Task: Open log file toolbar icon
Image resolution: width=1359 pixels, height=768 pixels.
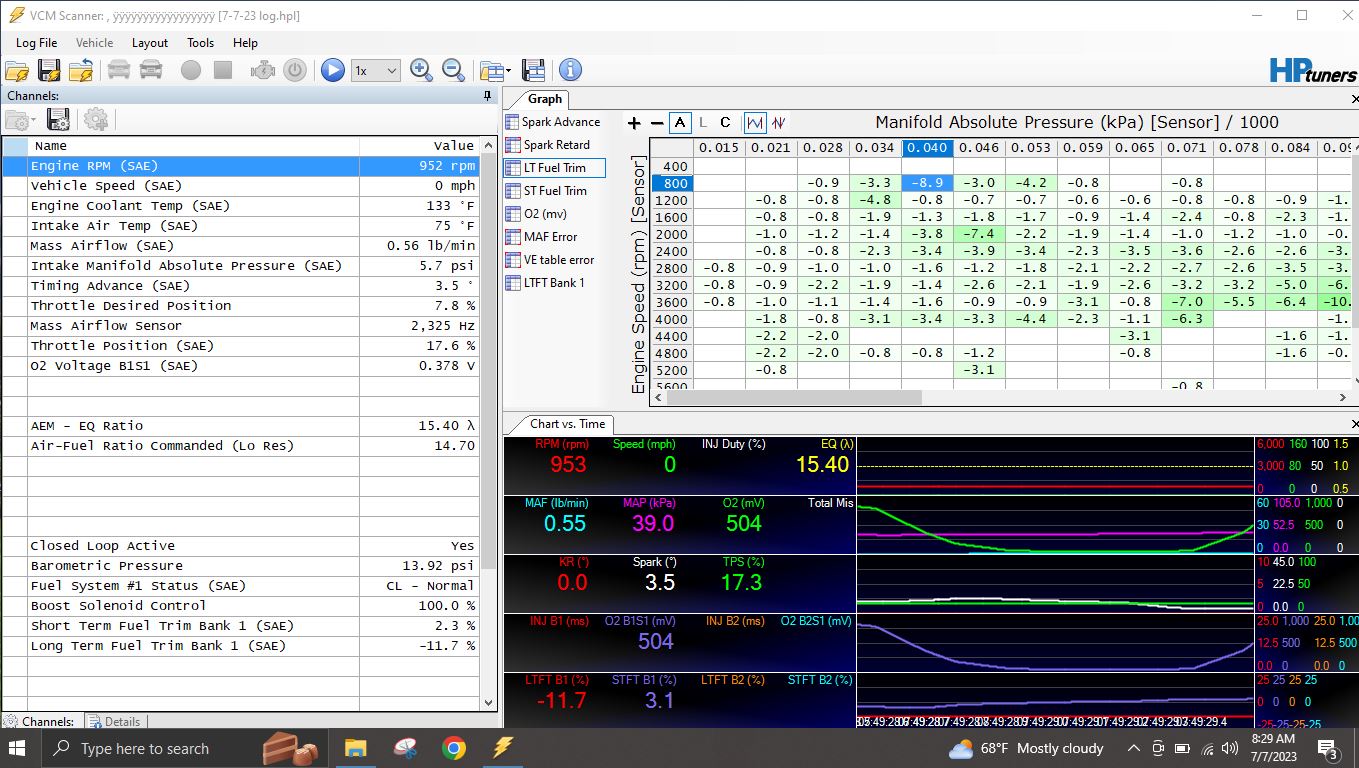Action: (17, 70)
